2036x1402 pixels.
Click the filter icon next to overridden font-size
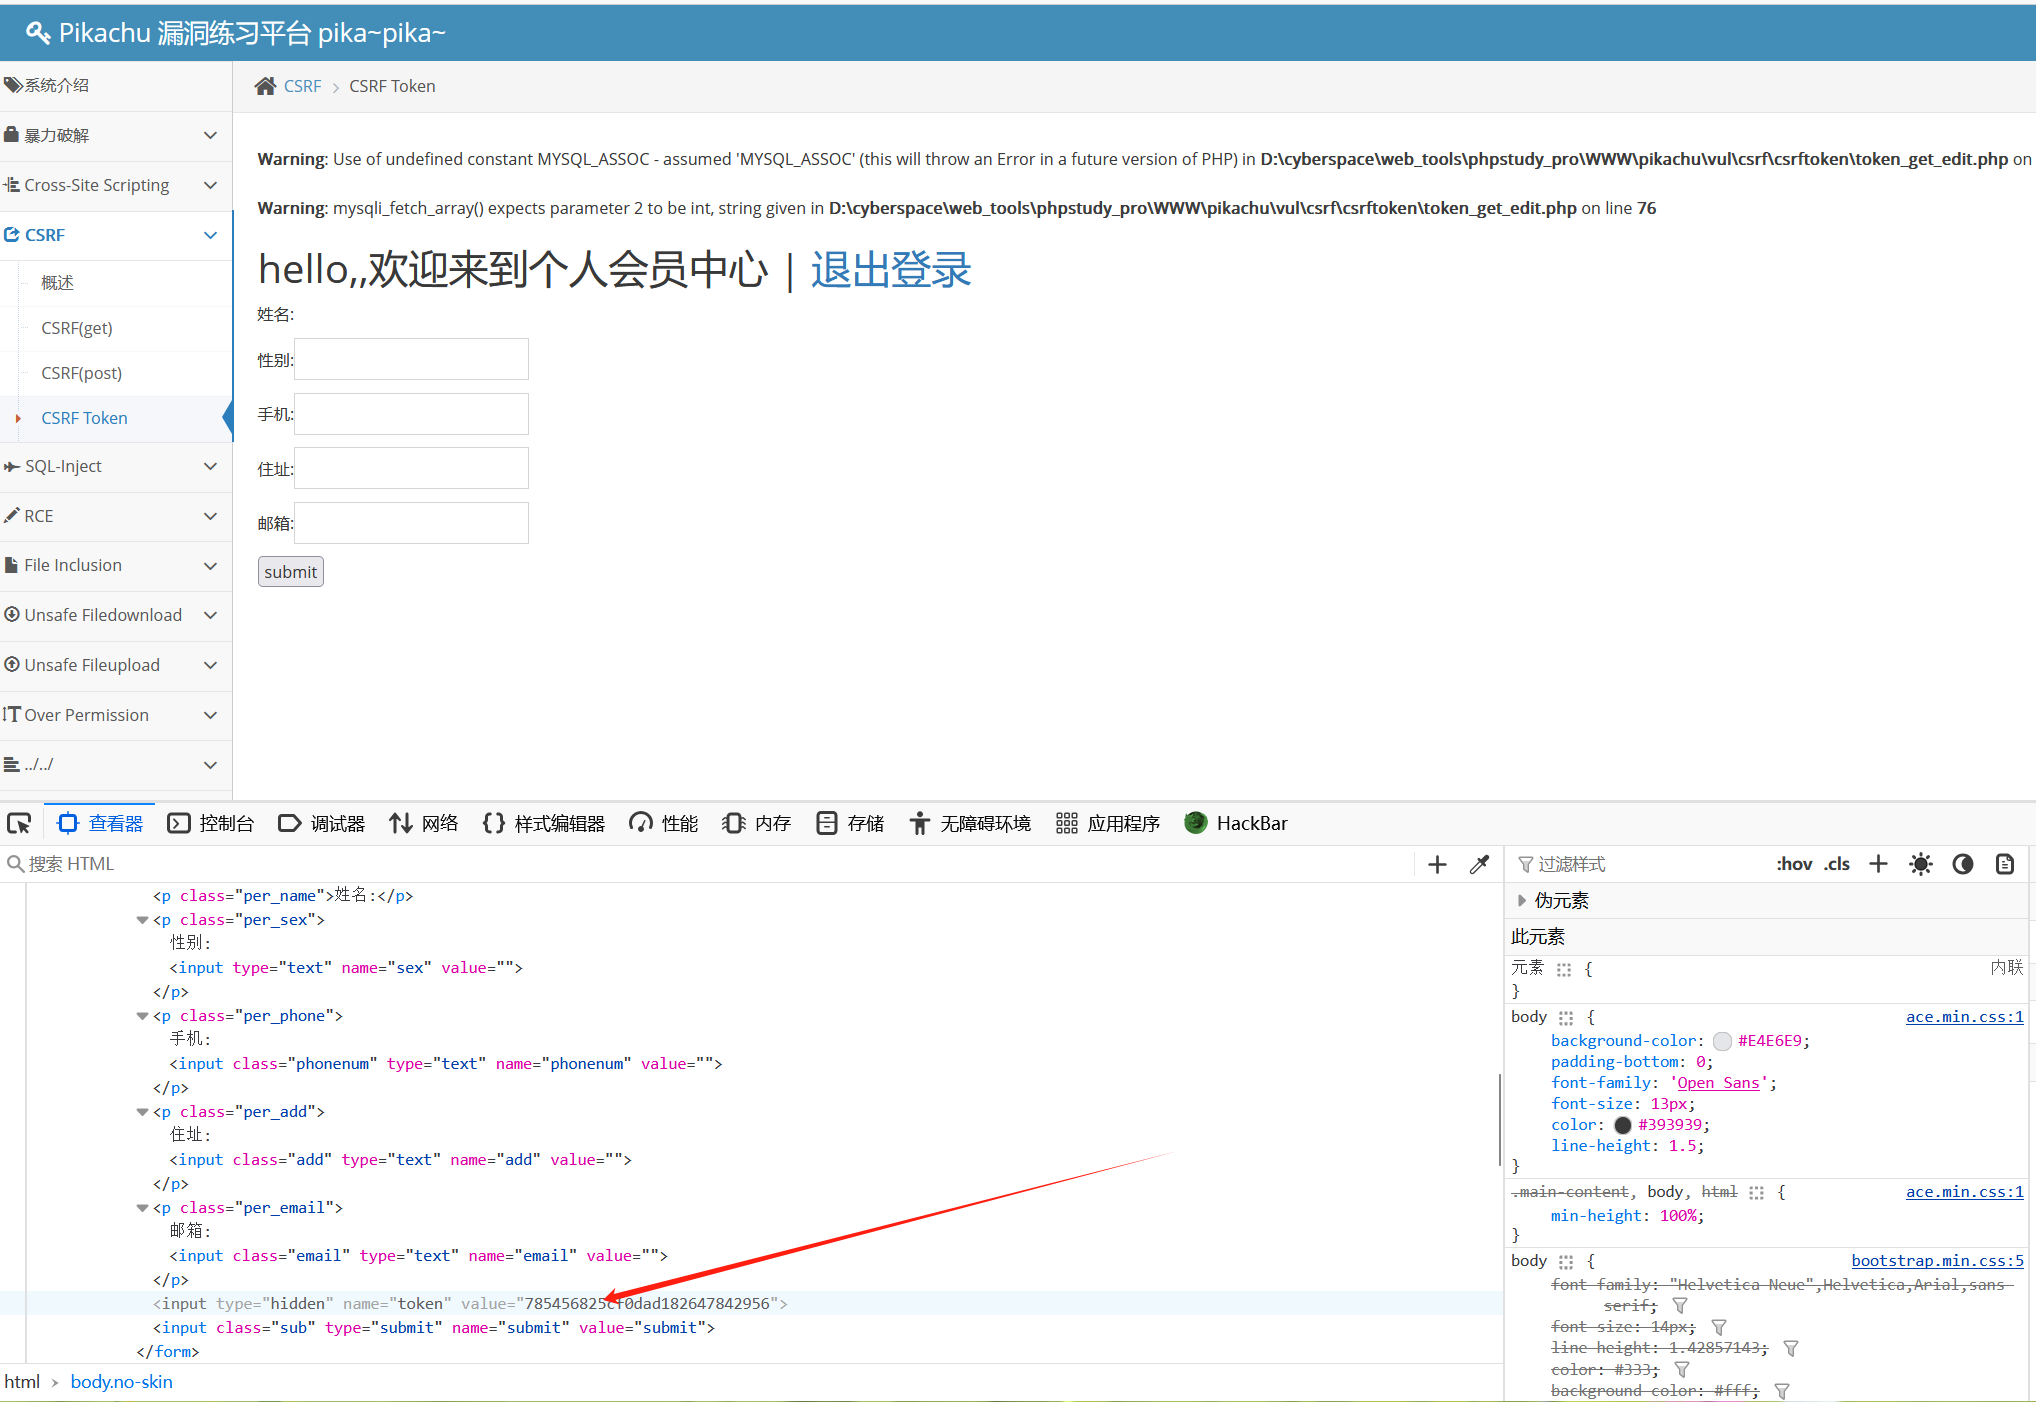point(1720,1327)
